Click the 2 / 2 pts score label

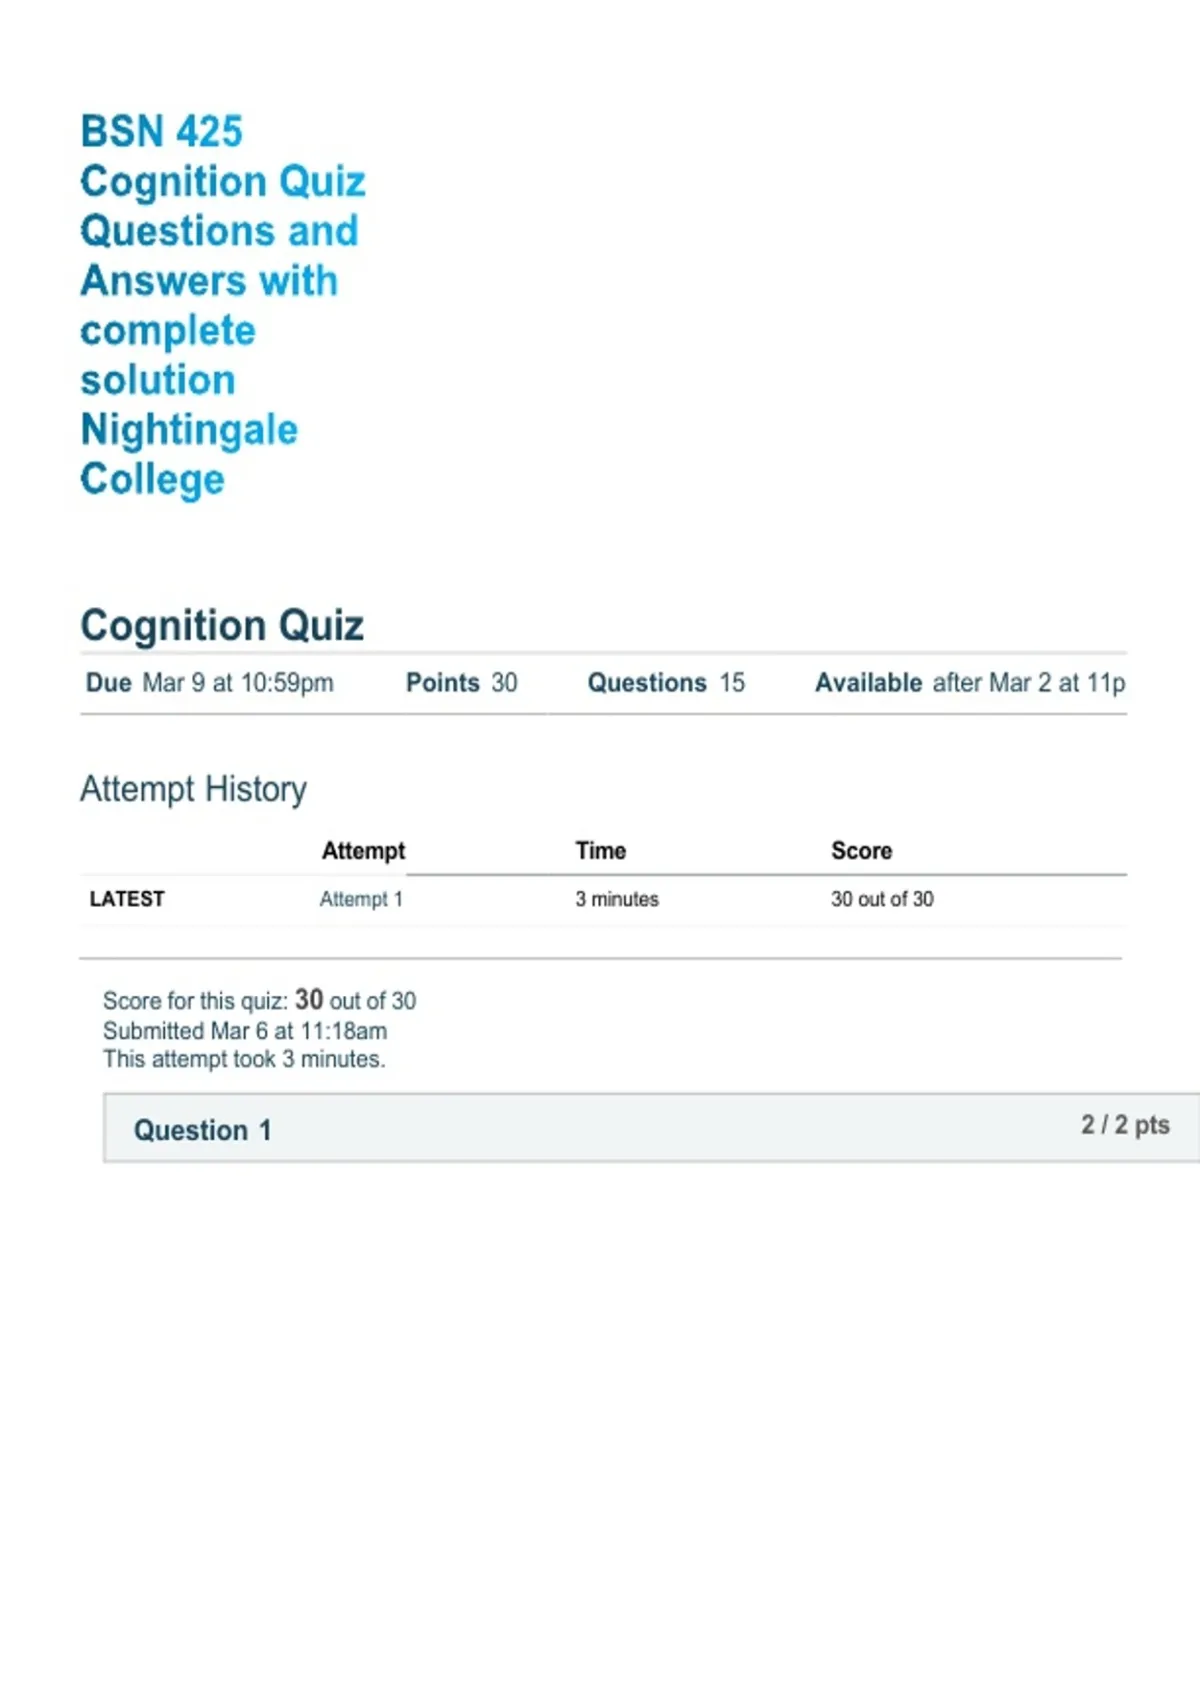pyautogui.click(x=1125, y=1125)
